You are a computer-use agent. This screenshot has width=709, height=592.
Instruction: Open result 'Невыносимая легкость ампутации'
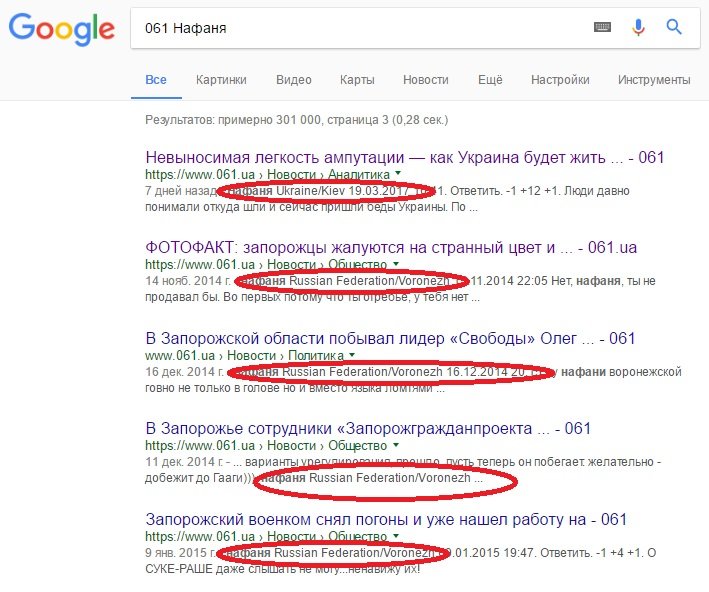pyautogui.click(x=405, y=157)
